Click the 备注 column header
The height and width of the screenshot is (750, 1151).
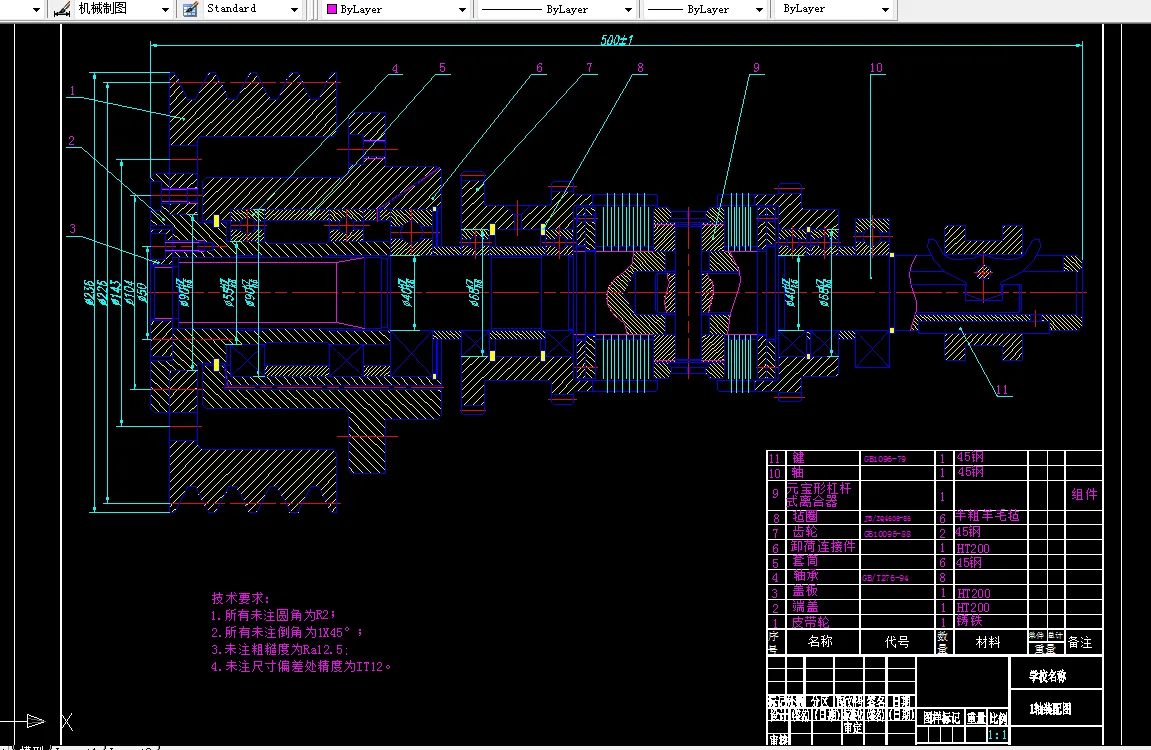(1080, 643)
